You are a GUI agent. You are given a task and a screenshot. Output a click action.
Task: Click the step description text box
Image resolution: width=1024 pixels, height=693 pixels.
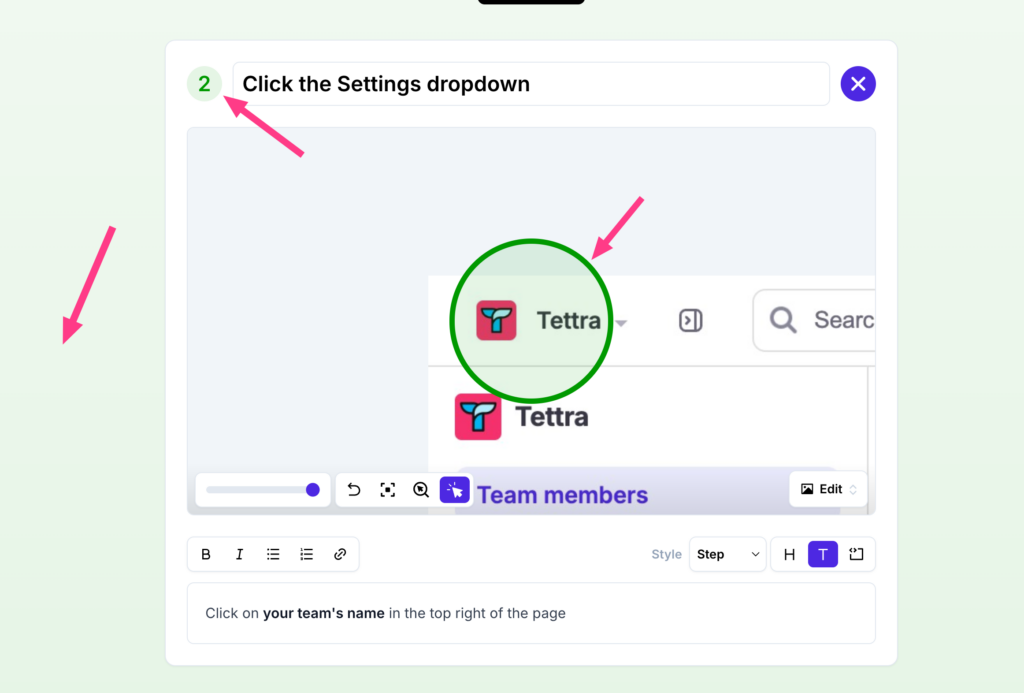[530, 613]
